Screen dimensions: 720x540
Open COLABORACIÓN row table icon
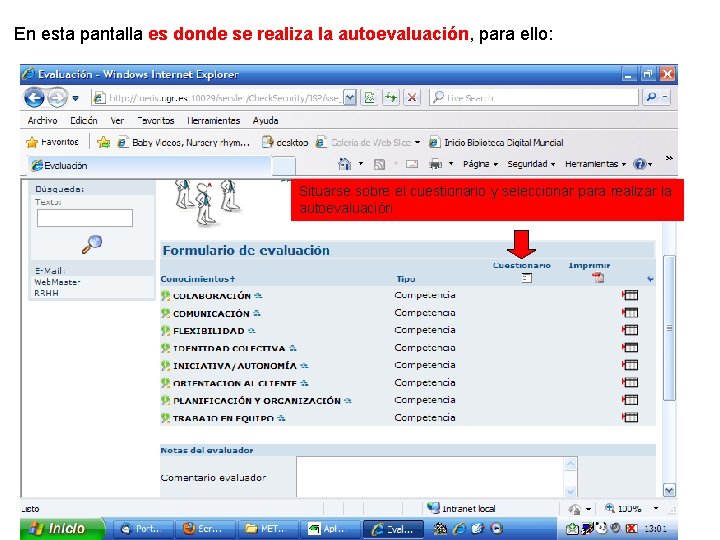point(630,295)
